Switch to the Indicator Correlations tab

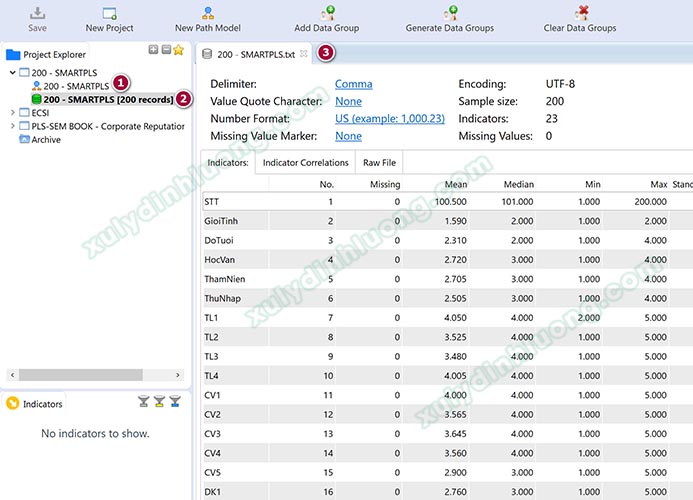click(305, 163)
